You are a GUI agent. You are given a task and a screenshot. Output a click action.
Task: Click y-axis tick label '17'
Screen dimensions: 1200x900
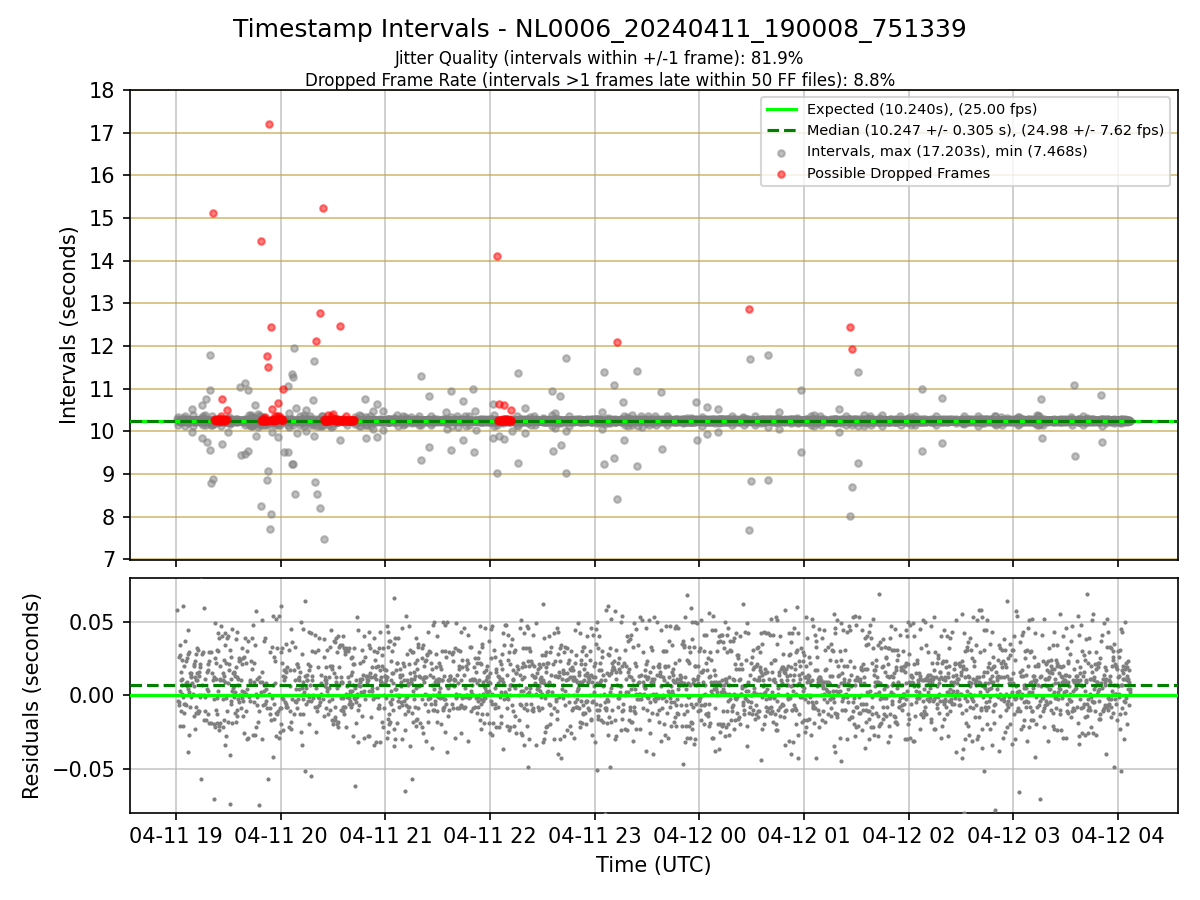pos(103,134)
